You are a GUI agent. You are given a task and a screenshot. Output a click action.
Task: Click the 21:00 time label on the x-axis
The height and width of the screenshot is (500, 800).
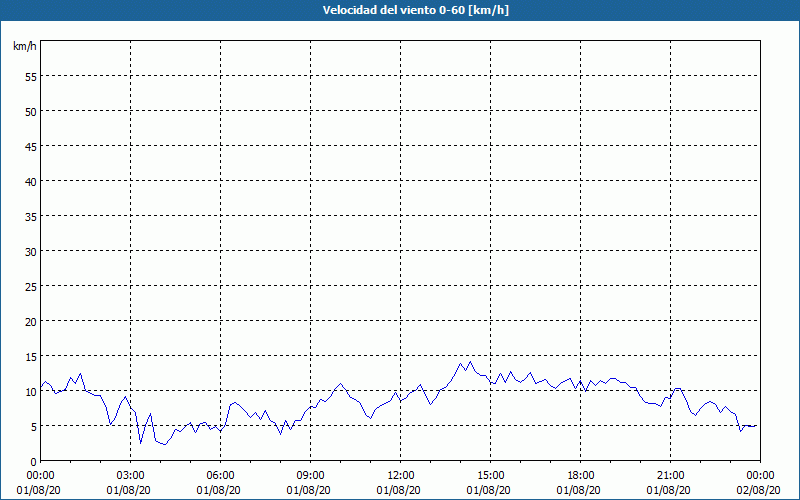[x=670, y=476]
